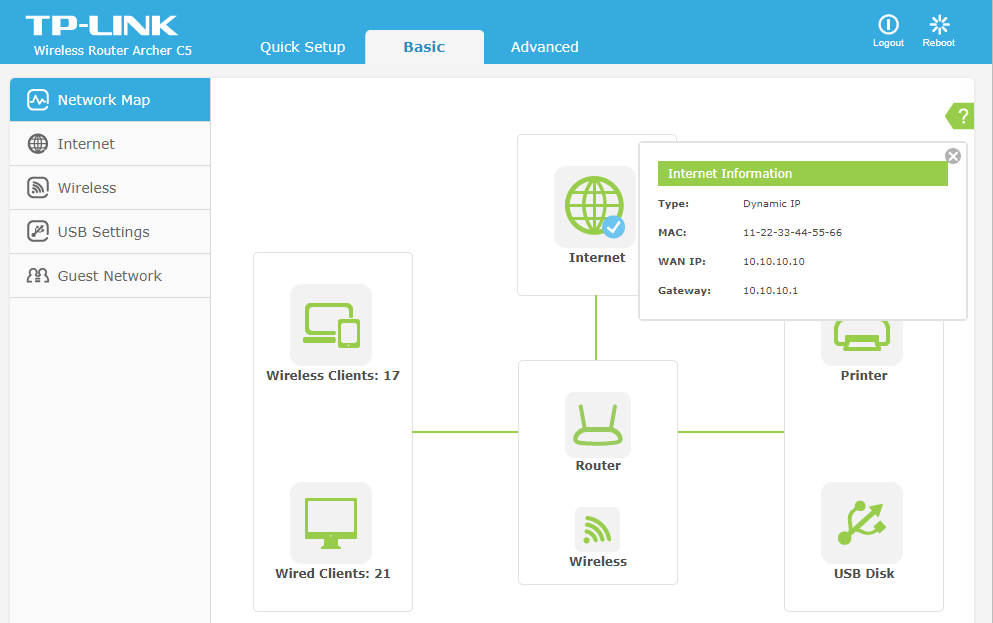Viewport: 993px width, 623px height.
Task: Click the Wireless Clients devices icon
Action: point(331,324)
